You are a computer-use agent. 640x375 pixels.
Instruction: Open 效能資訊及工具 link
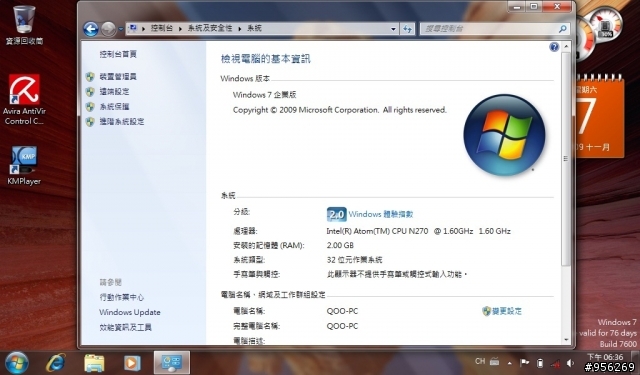coord(126,327)
